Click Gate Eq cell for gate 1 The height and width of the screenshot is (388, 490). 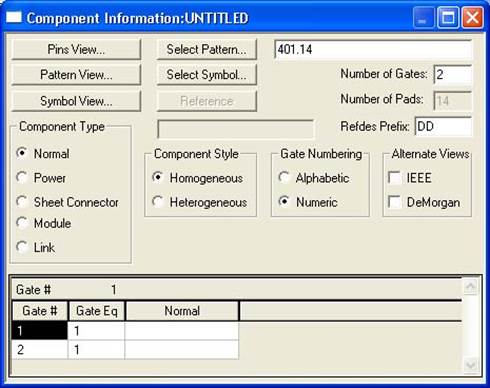pos(96,331)
